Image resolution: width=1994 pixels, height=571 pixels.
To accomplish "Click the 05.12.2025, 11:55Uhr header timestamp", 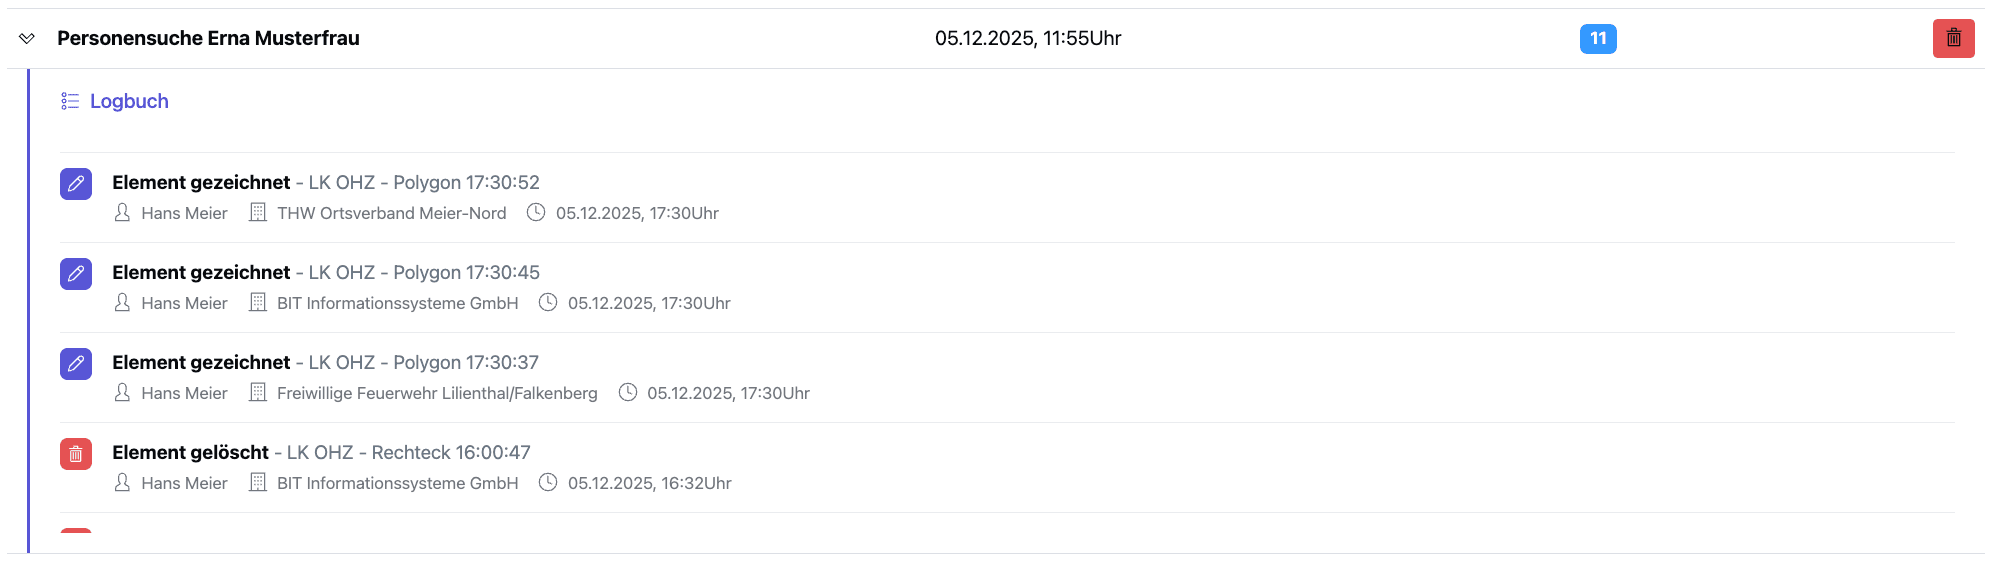I will [x=1028, y=38].
